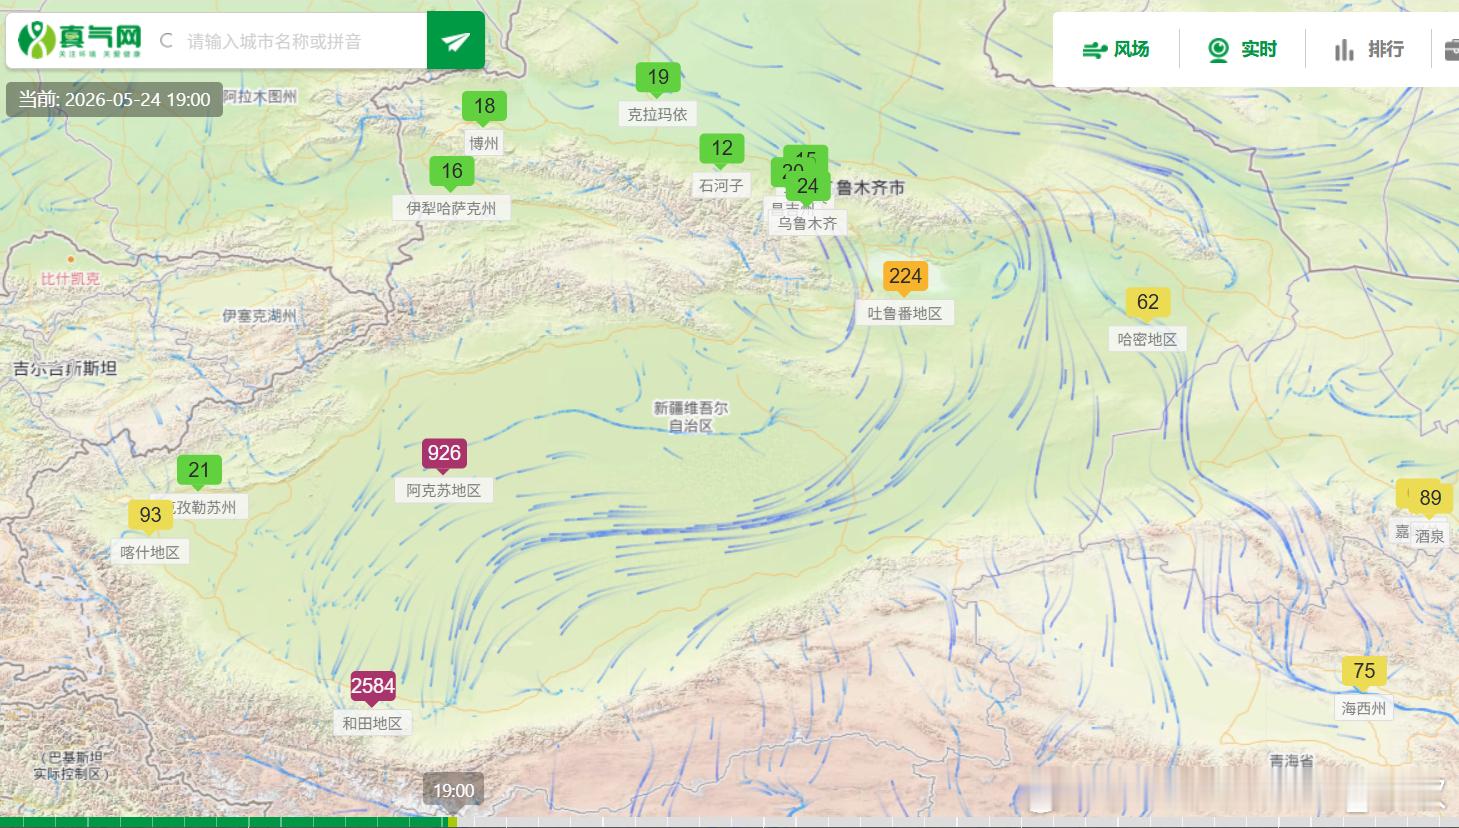Focus the city name search input

300,41
